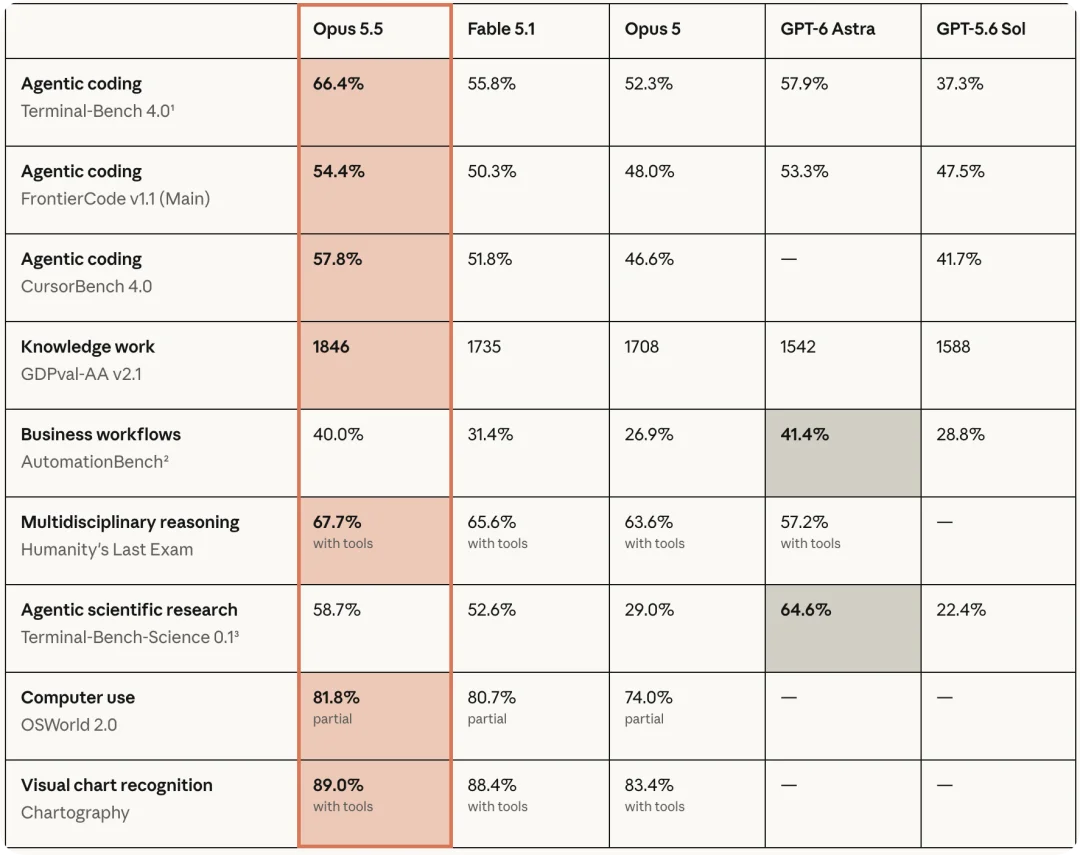Viewport: 1080px width, 855px height.
Task: Click the Terminal-Bench-Science 0.1 label
Action: [x=129, y=637]
